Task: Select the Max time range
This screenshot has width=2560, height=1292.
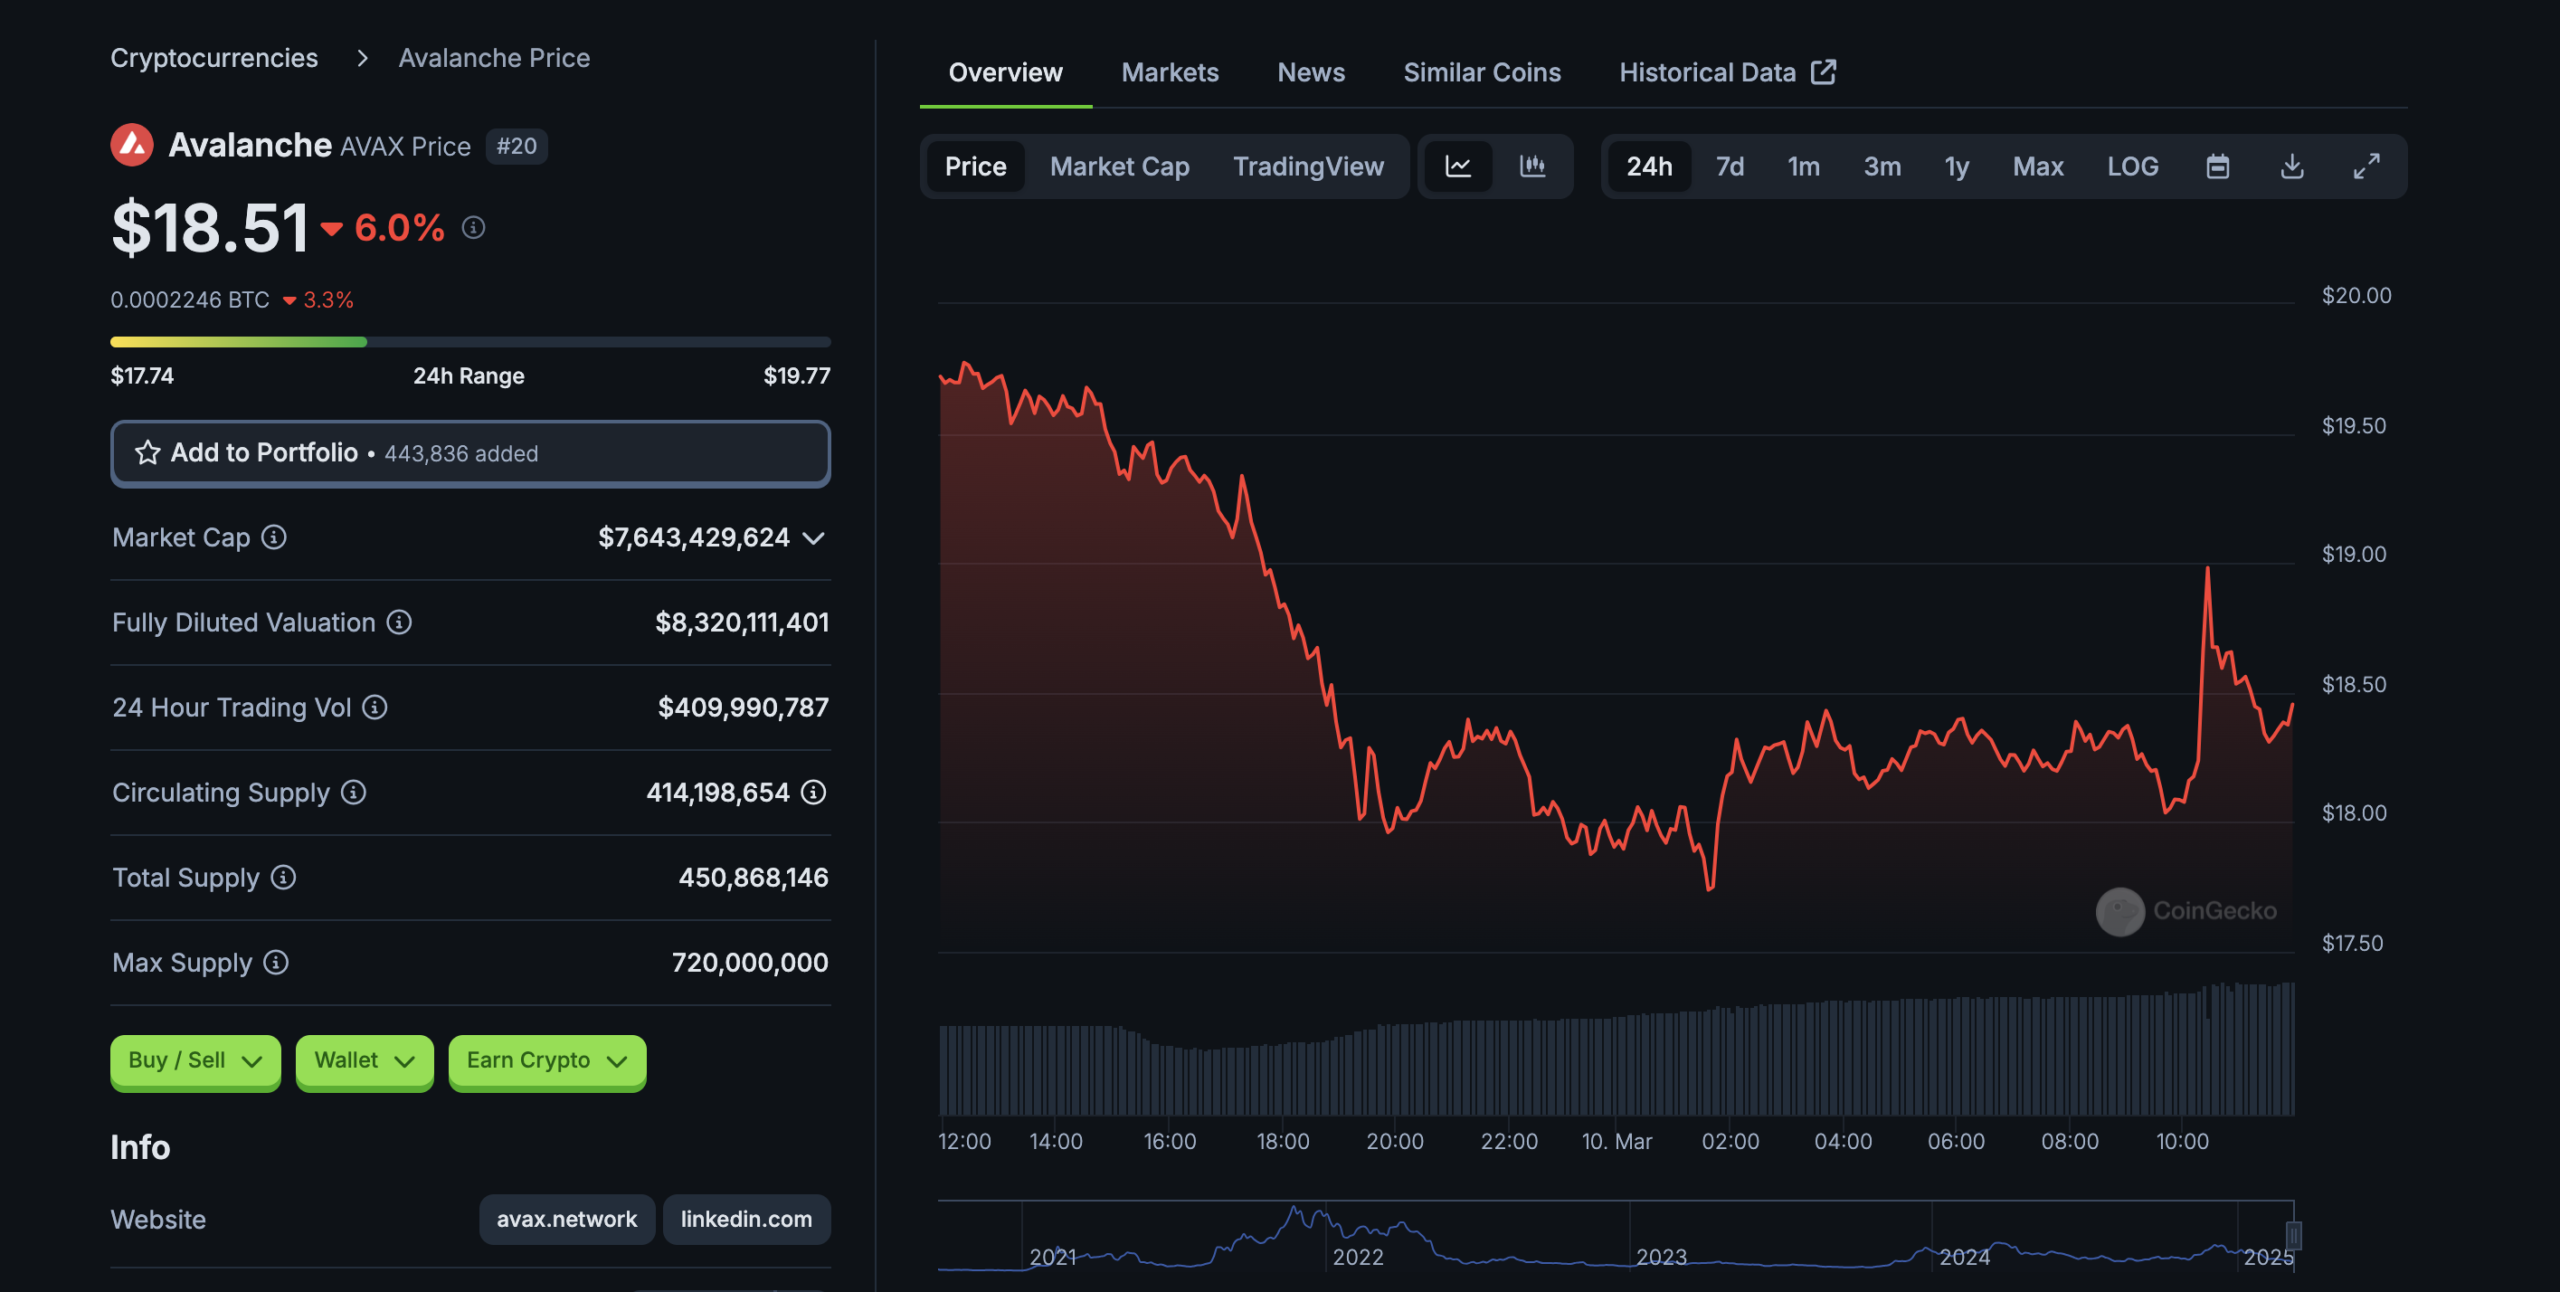Action: click(2038, 166)
